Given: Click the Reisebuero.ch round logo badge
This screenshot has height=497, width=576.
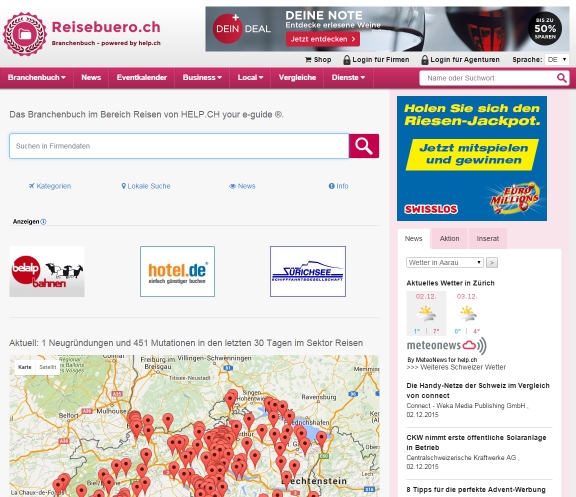Looking at the screenshot, I should [25, 34].
